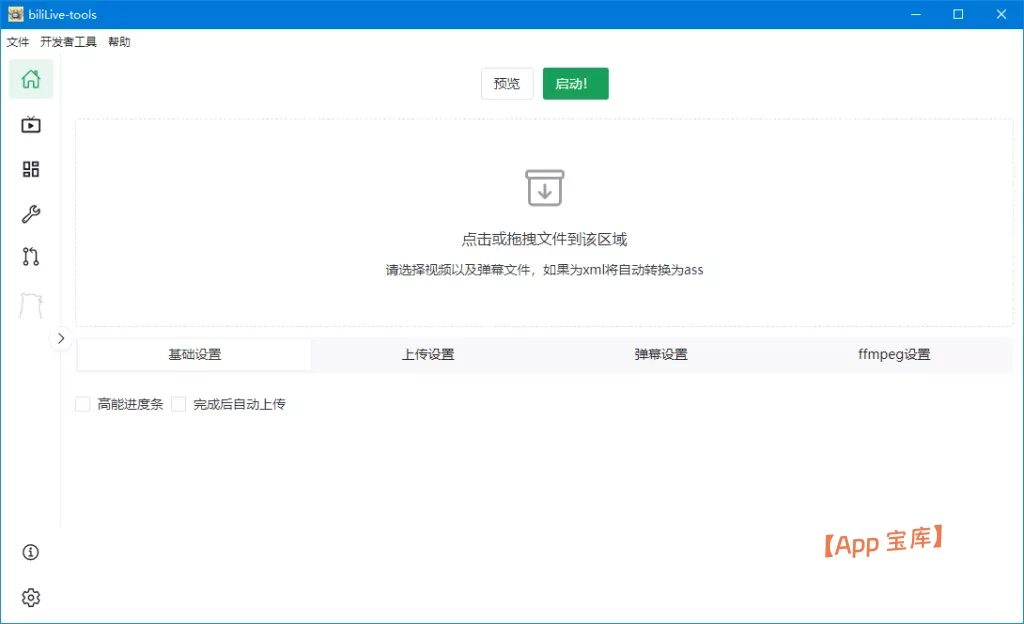Click the download tray icon in the drop area
The image size is (1024, 624).
click(544, 186)
